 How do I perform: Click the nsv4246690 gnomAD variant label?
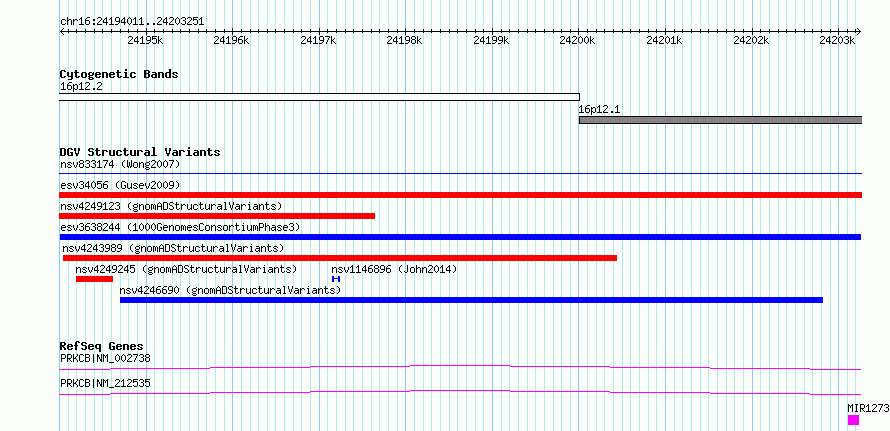(x=230, y=290)
